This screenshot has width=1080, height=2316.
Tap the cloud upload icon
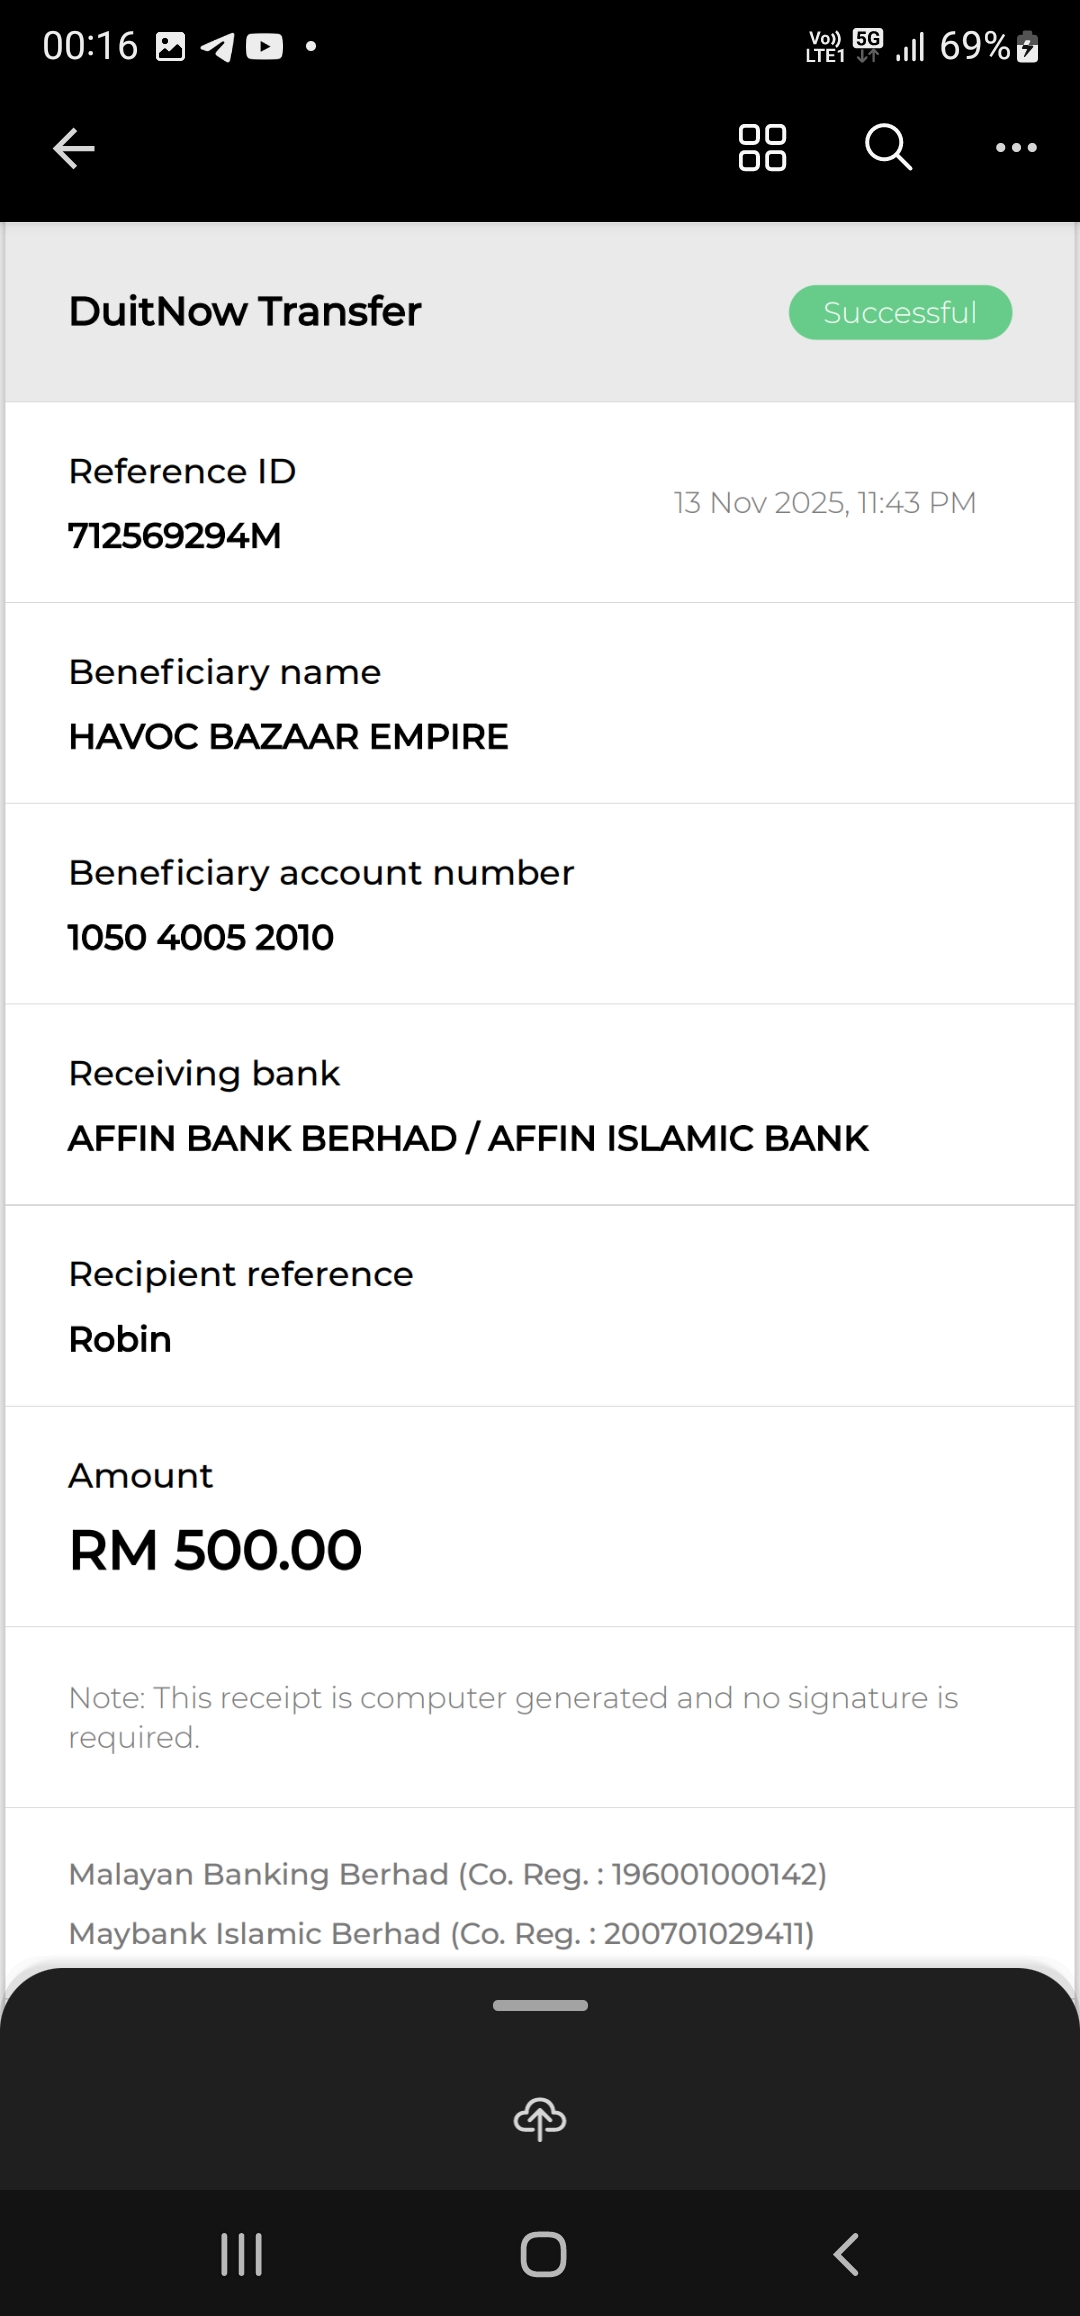click(540, 2118)
